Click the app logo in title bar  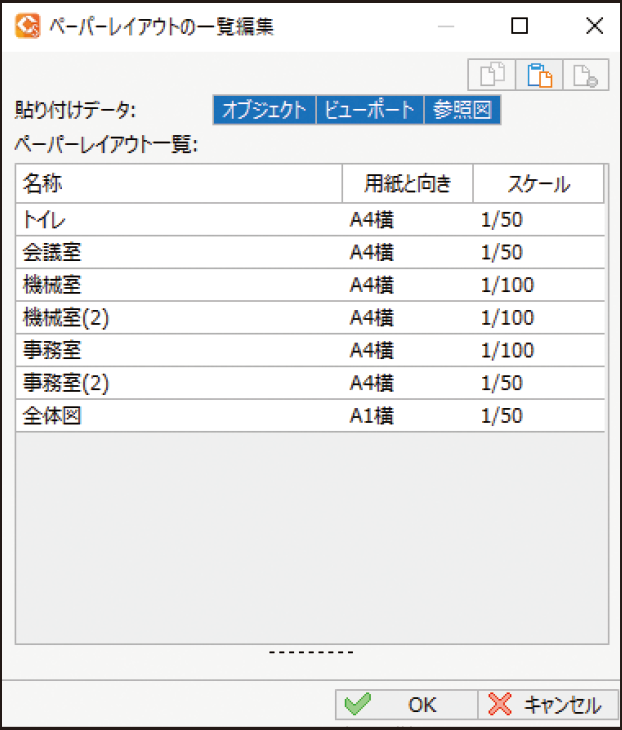(x=28, y=27)
